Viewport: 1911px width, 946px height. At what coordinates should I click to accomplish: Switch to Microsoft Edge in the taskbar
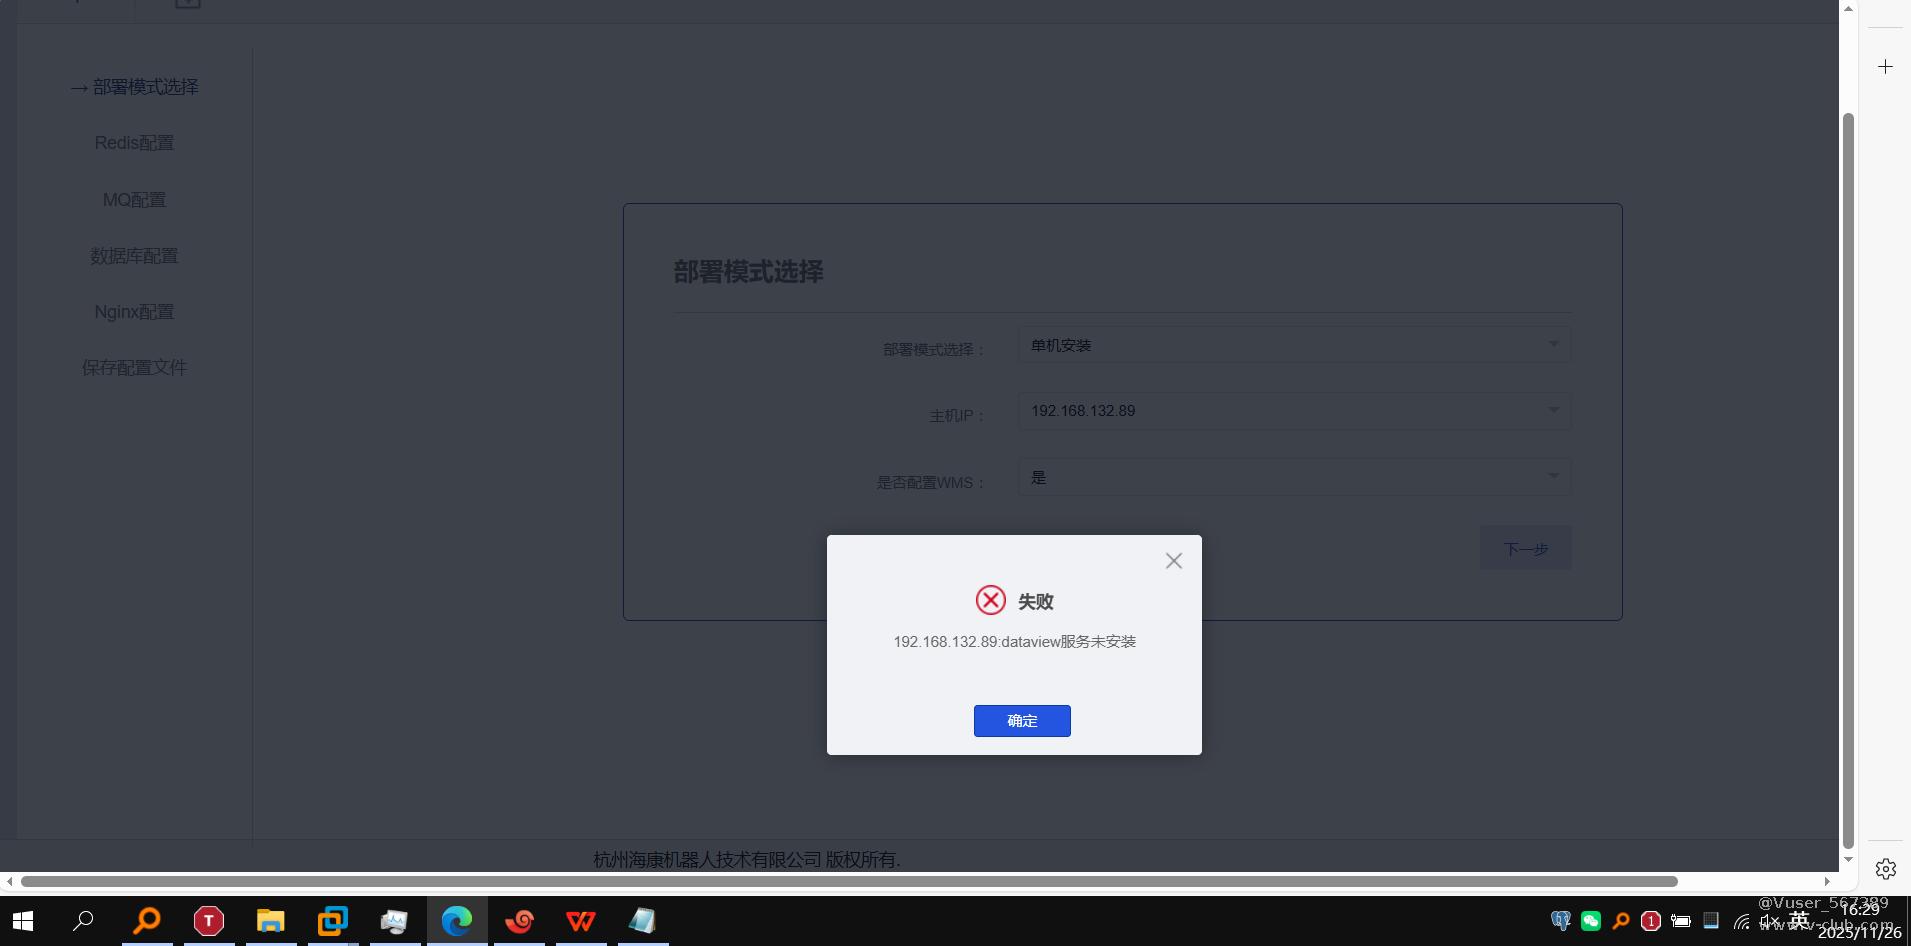[457, 921]
